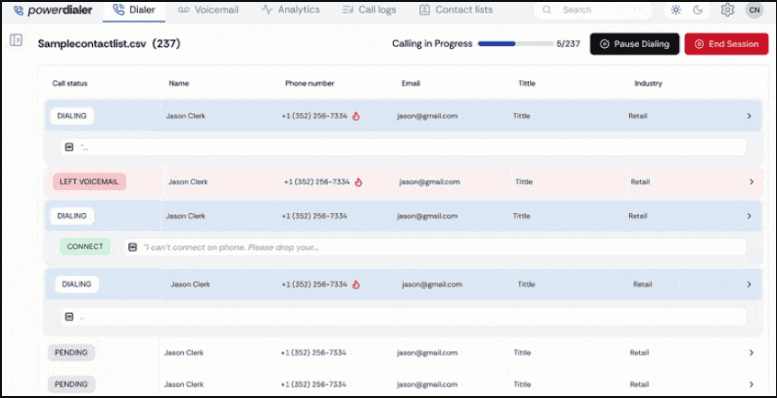Click the Dialer phone icon
777x398 pixels.
click(x=118, y=10)
